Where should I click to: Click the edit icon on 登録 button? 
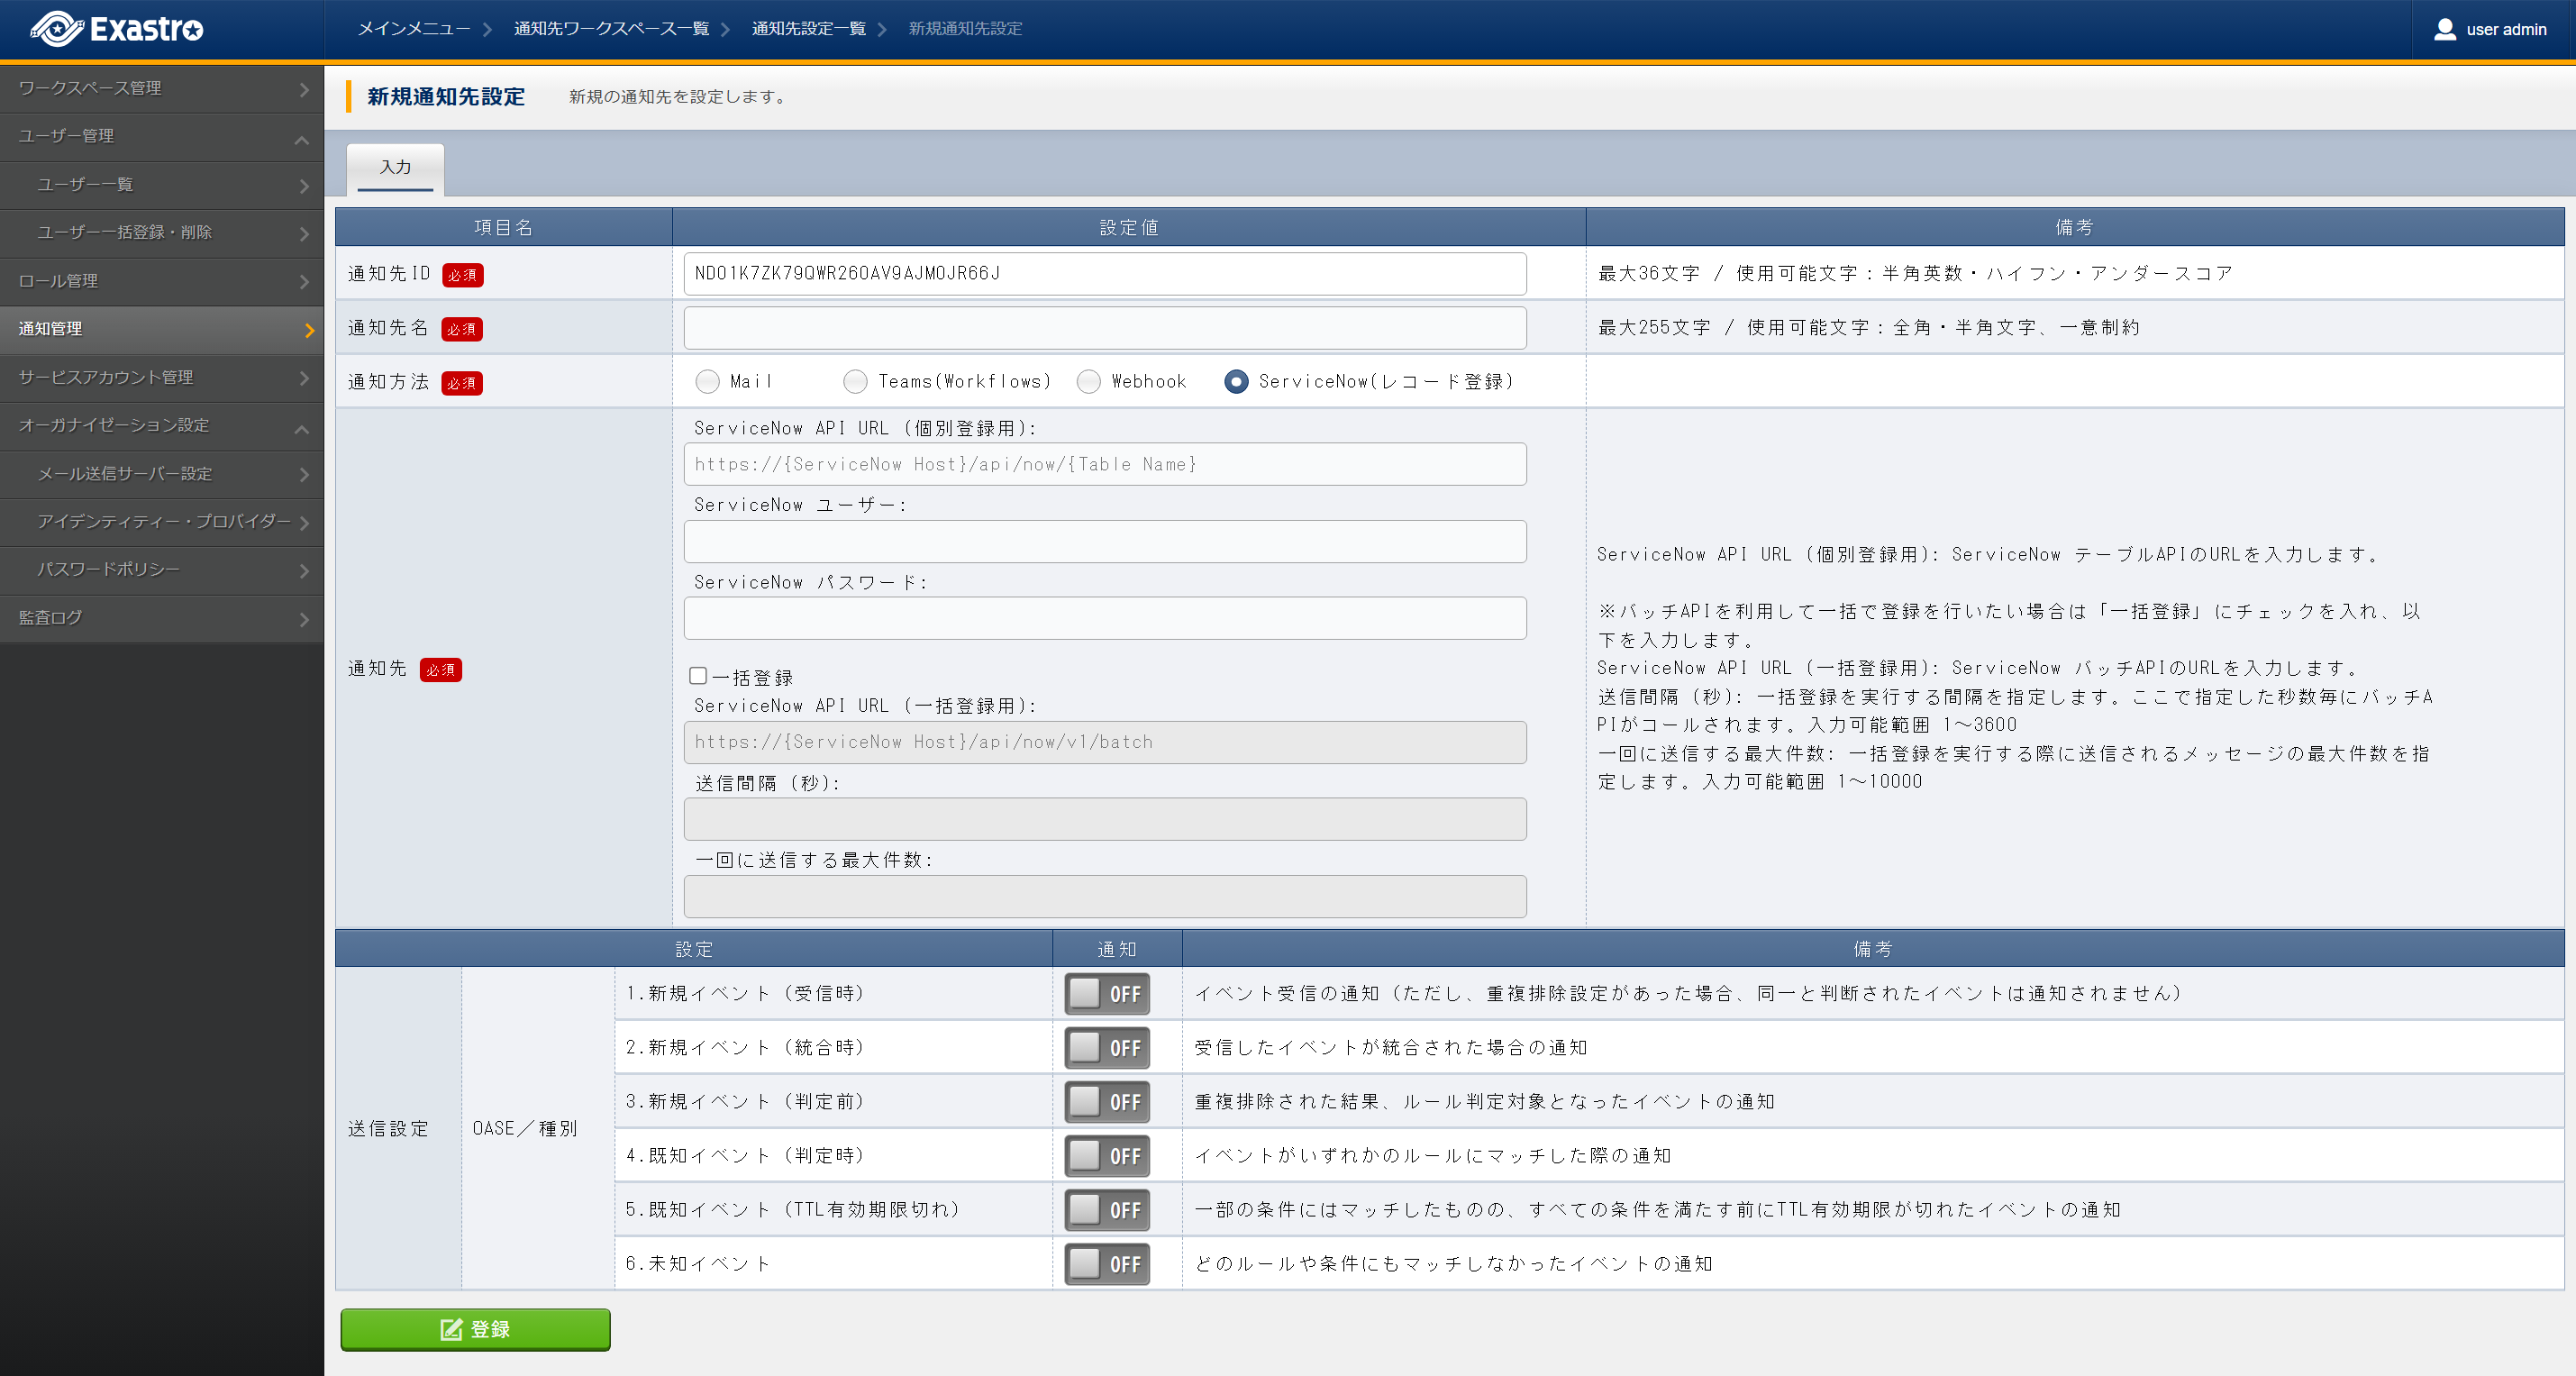click(x=451, y=1329)
